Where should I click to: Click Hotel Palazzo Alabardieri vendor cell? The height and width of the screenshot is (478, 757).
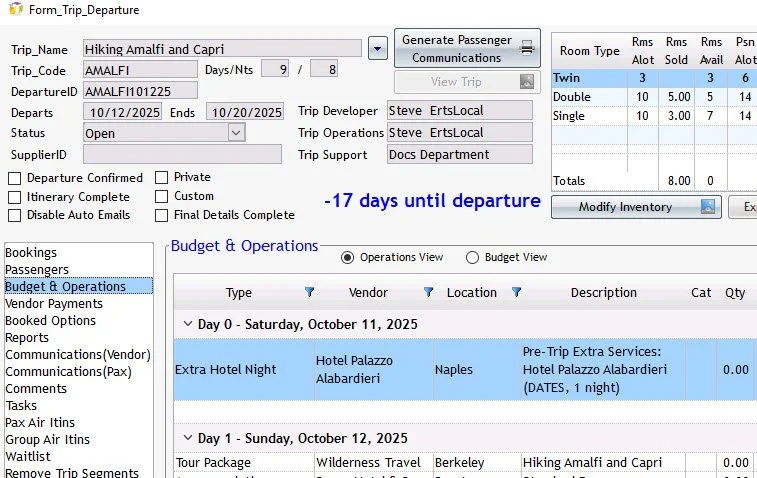(374, 369)
